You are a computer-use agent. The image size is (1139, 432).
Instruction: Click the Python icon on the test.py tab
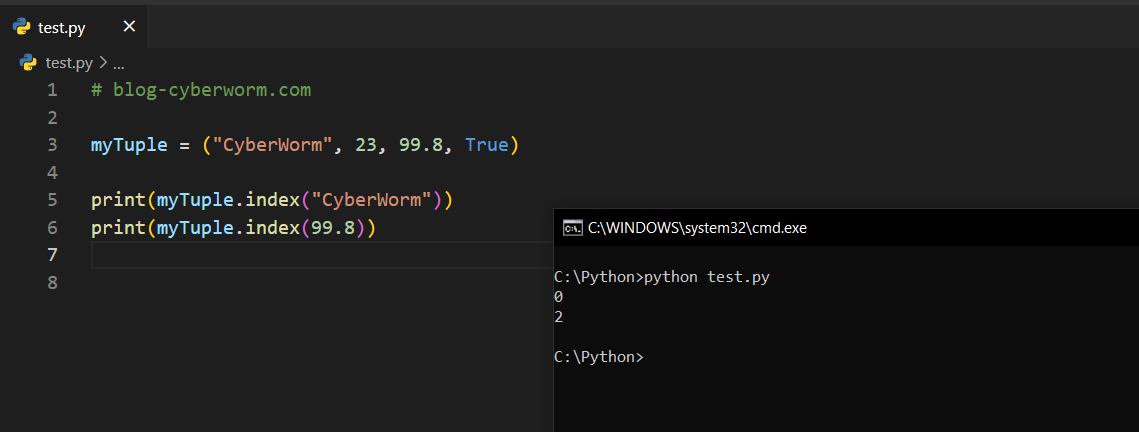tap(21, 27)
